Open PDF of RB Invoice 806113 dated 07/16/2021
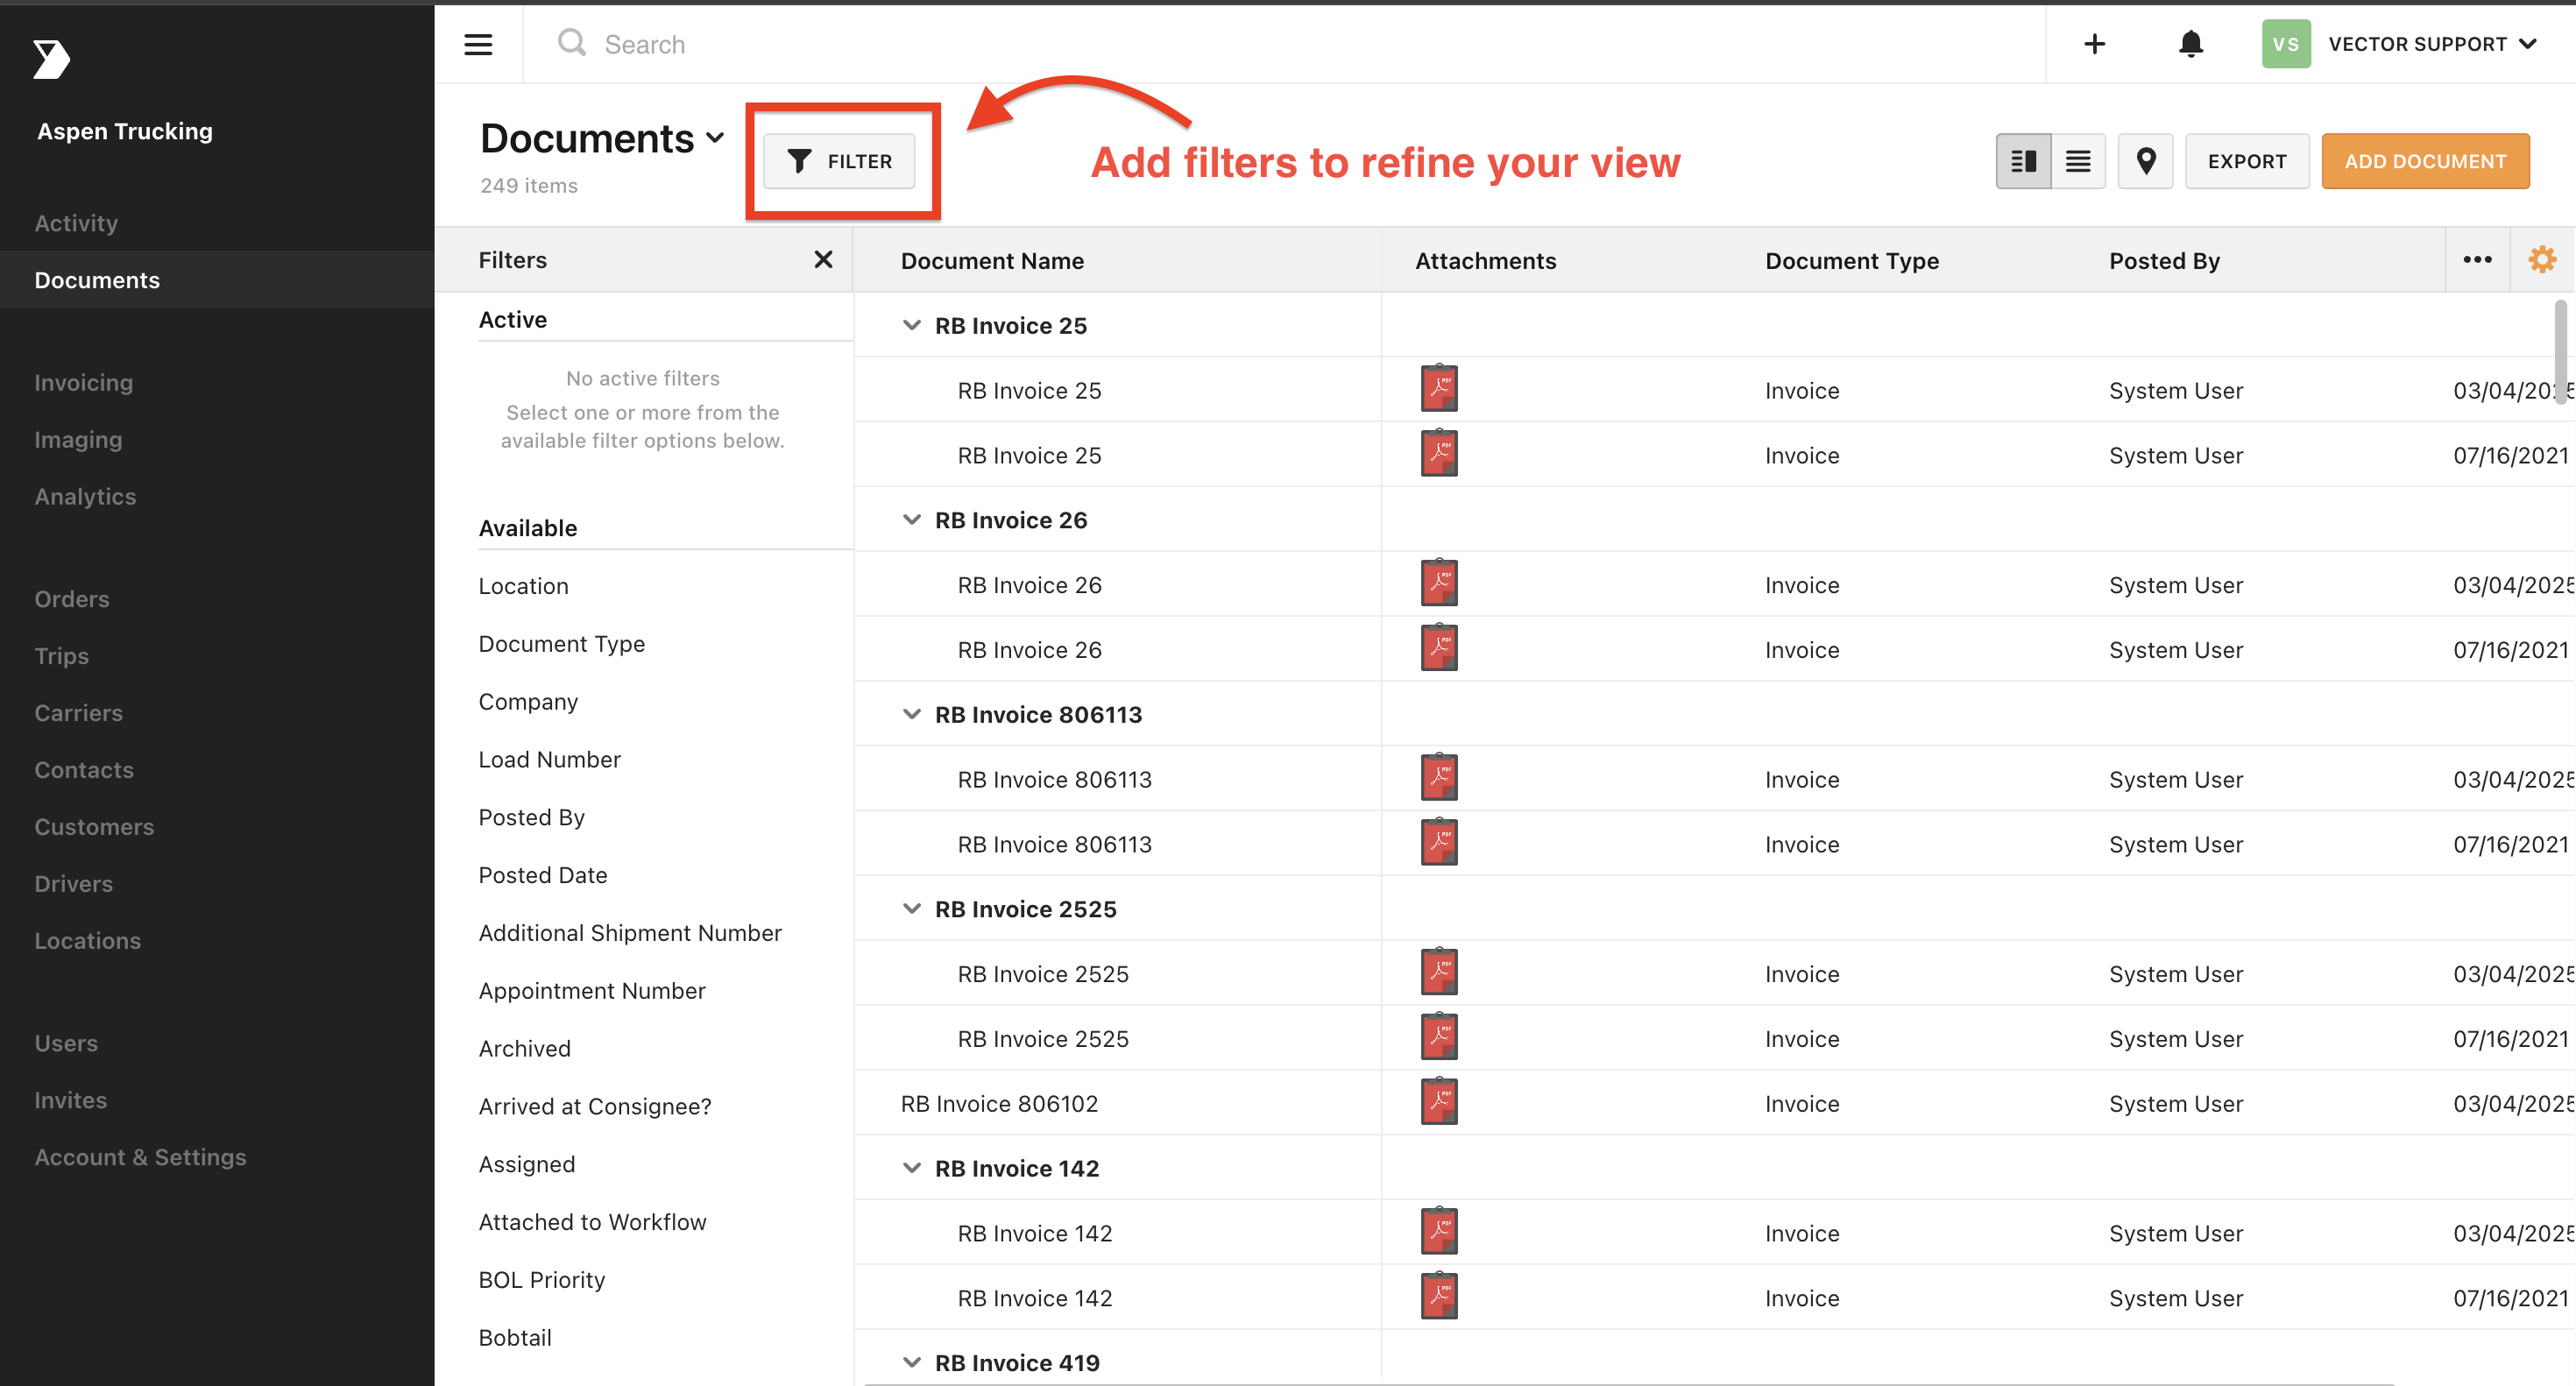Viewport: 2576px width, 1386px height. pyautogui.click(x=1439, y=843)
